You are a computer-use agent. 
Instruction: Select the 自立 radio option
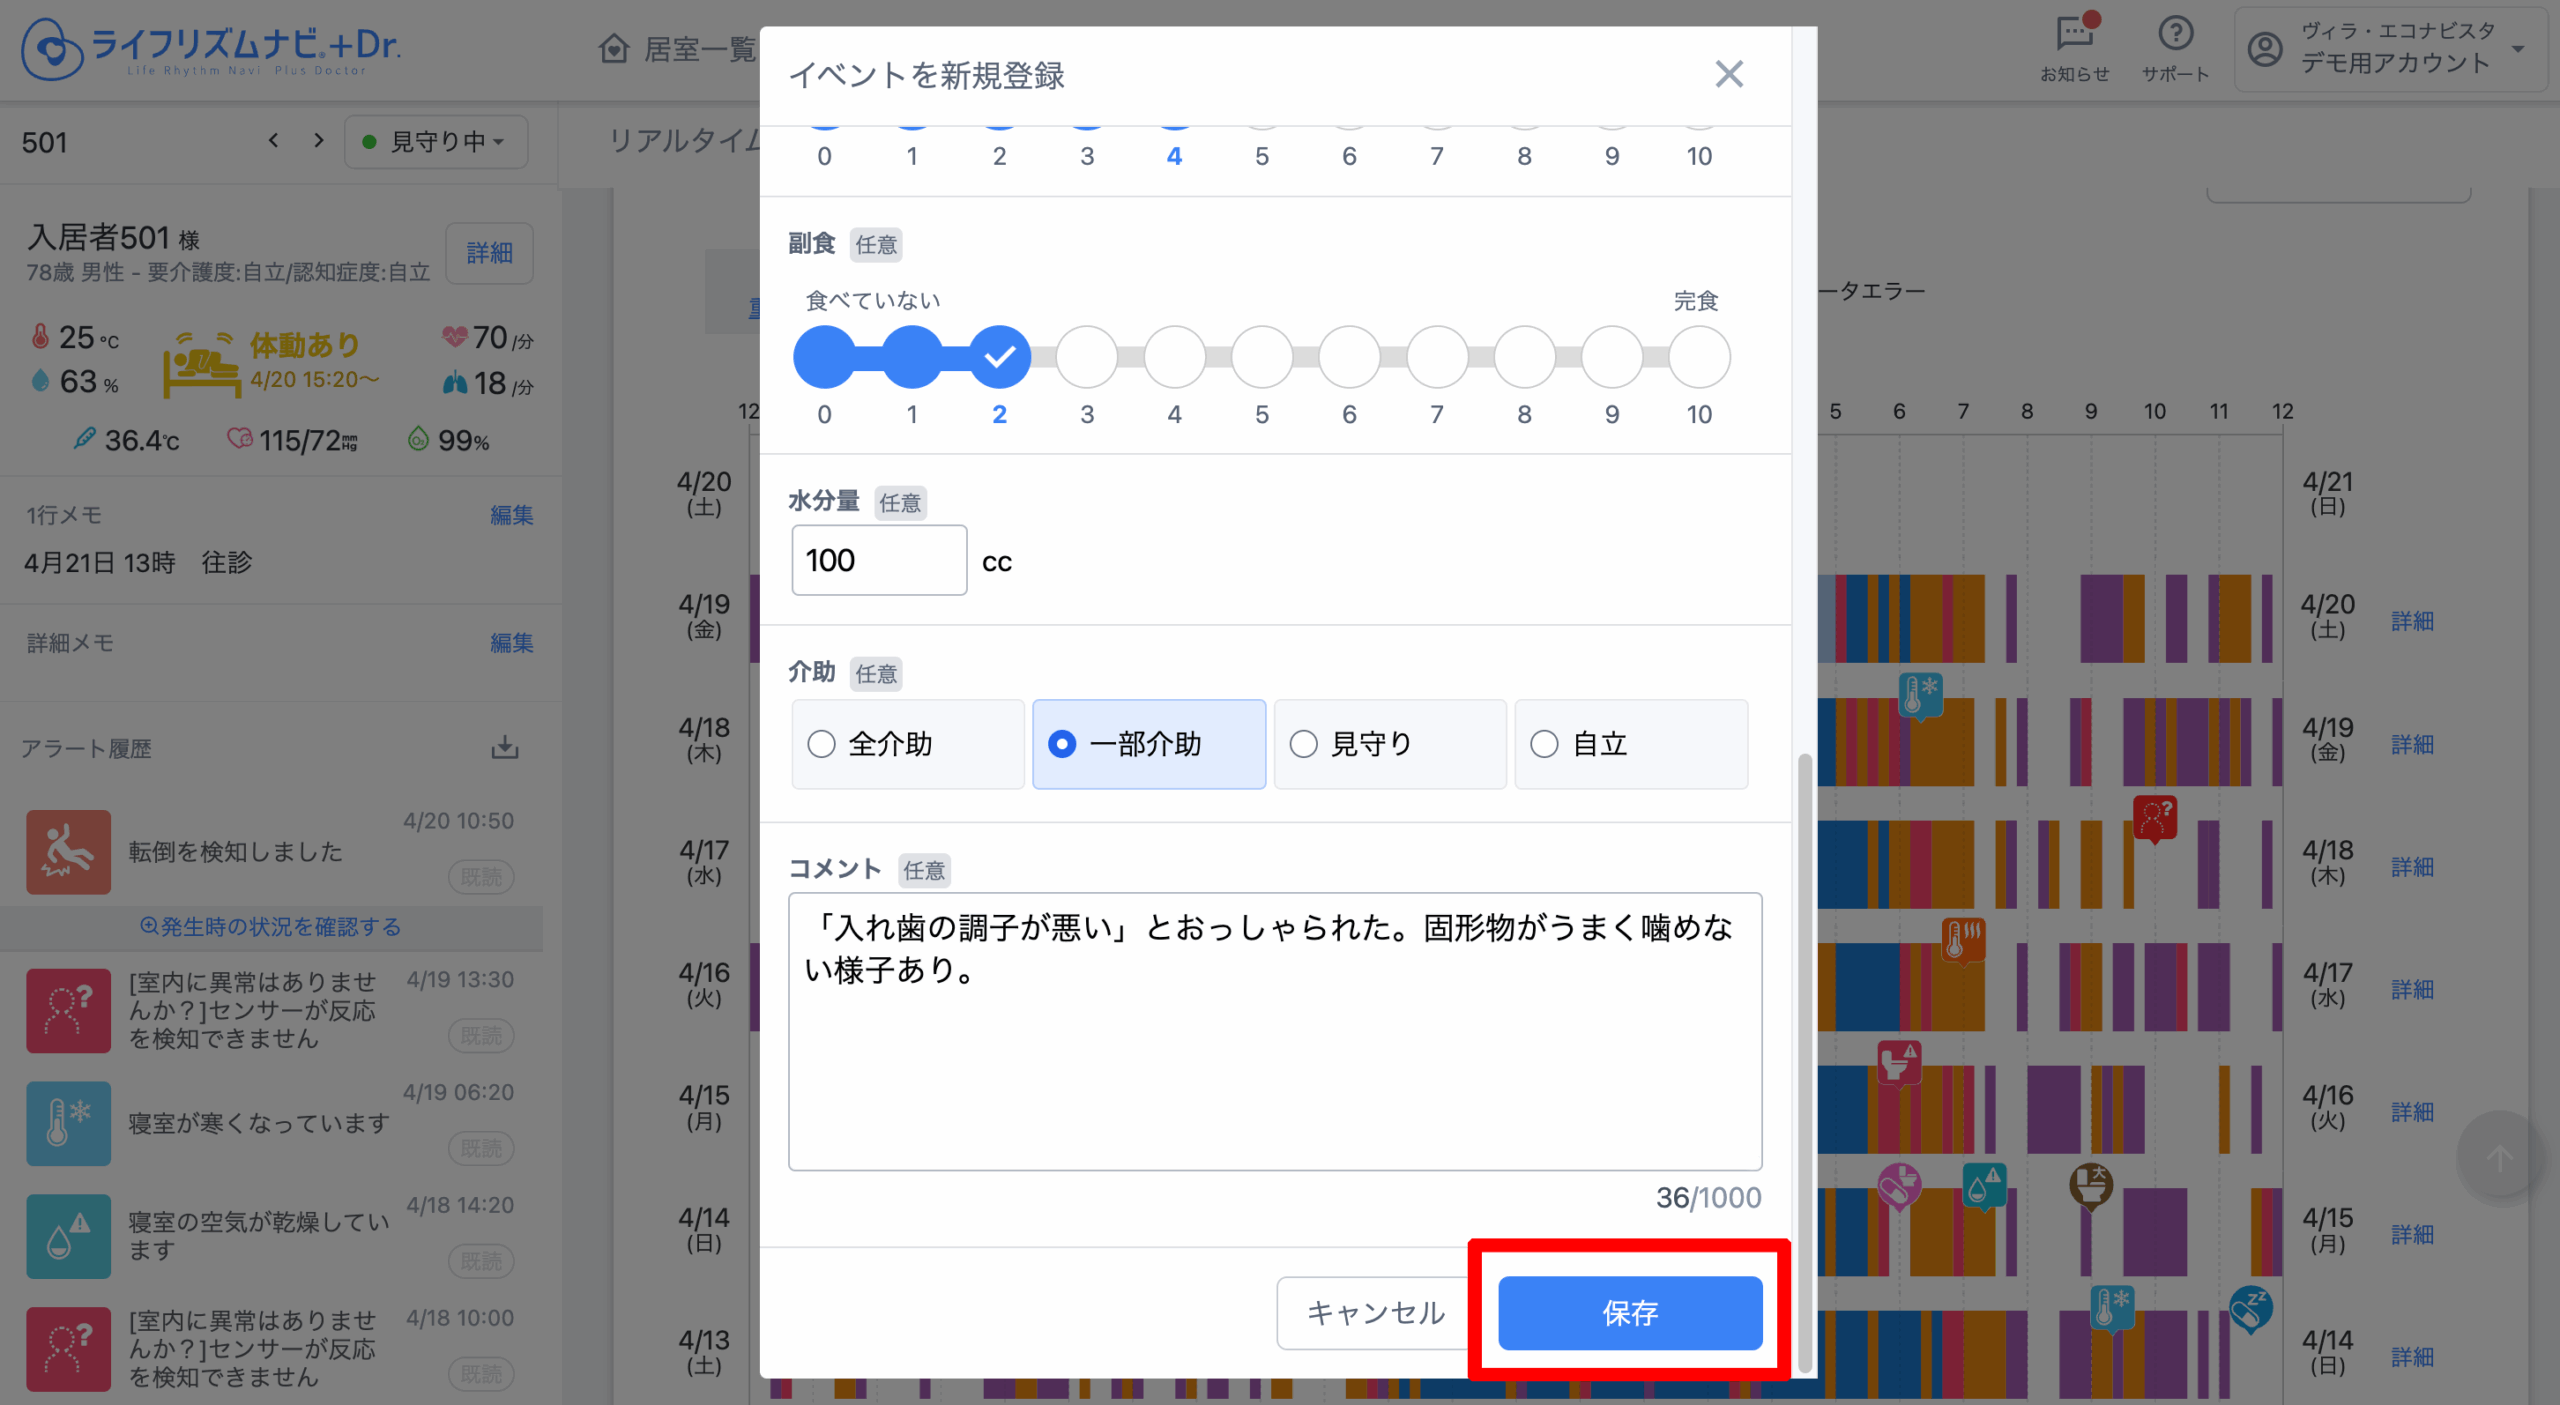pyautogui.click(x=1631, y=744)
